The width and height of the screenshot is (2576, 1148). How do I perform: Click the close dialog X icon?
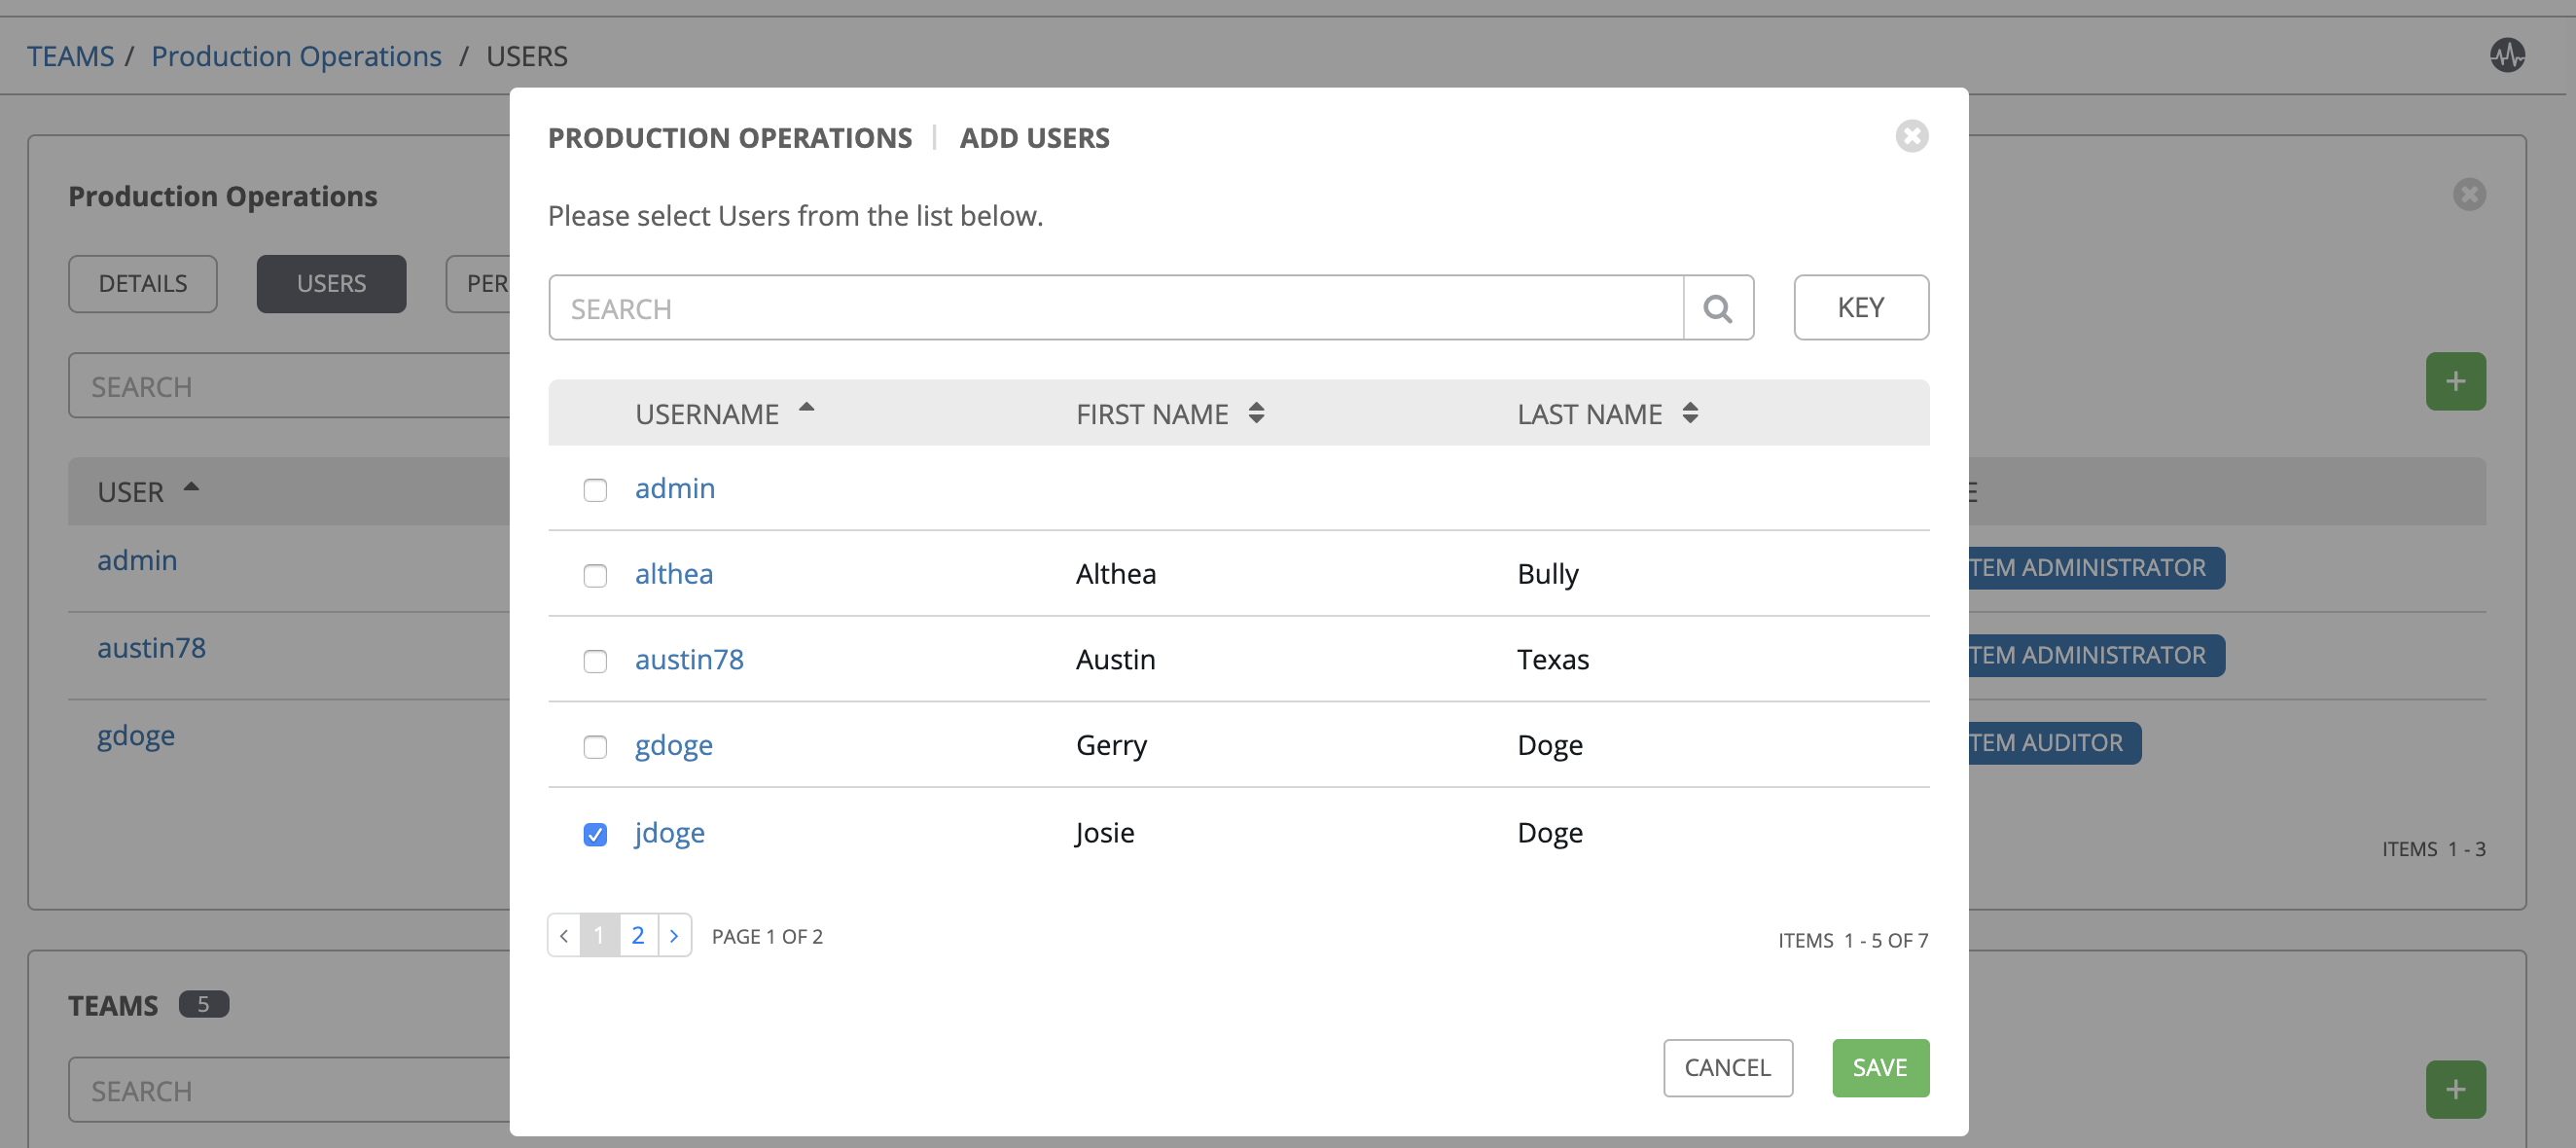[1913, 136]
